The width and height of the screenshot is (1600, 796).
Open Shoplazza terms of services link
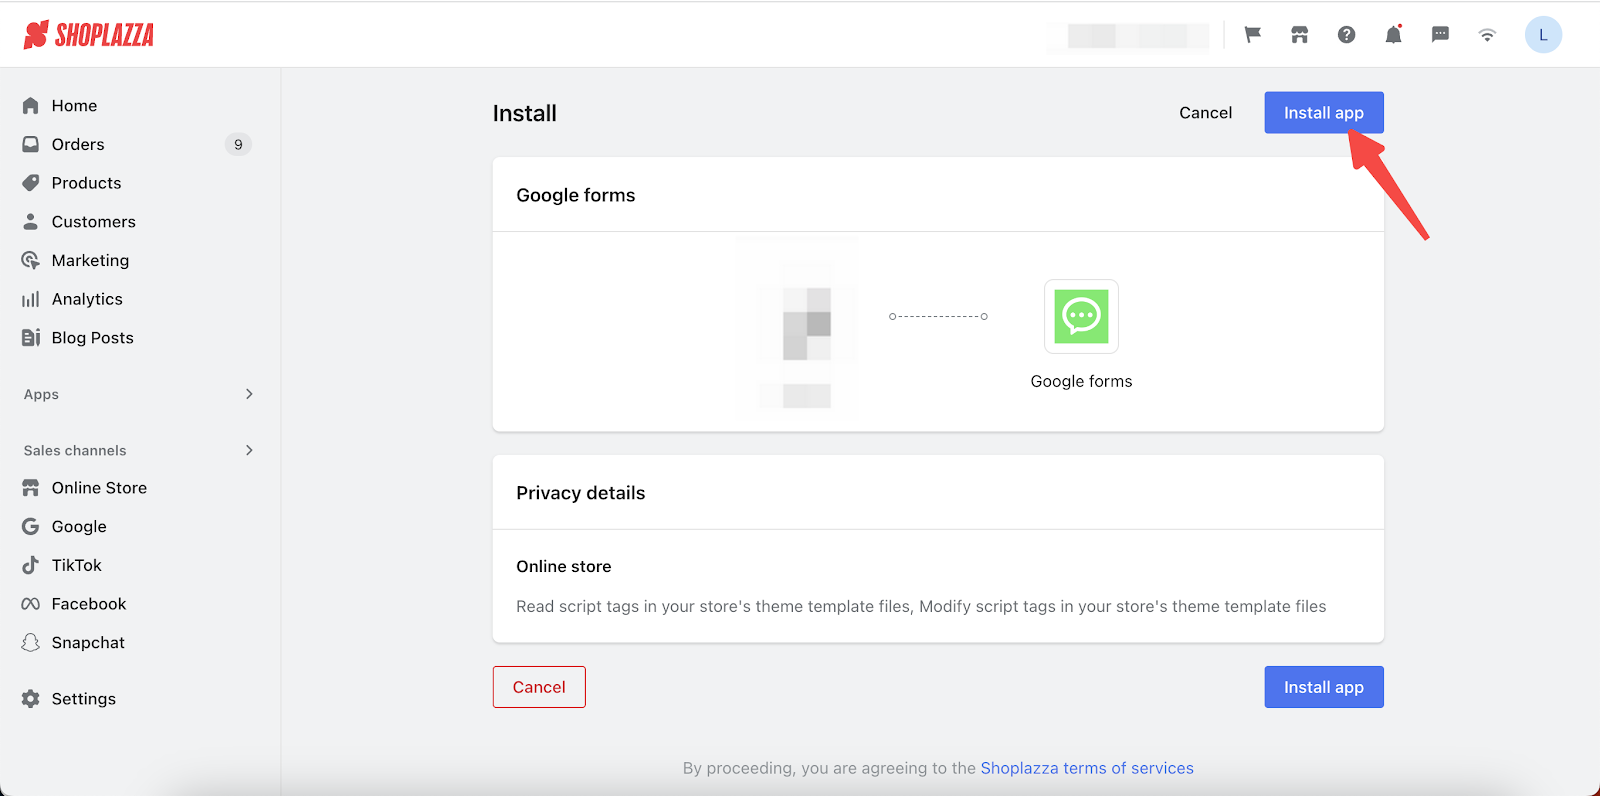tap(1087, 768)
